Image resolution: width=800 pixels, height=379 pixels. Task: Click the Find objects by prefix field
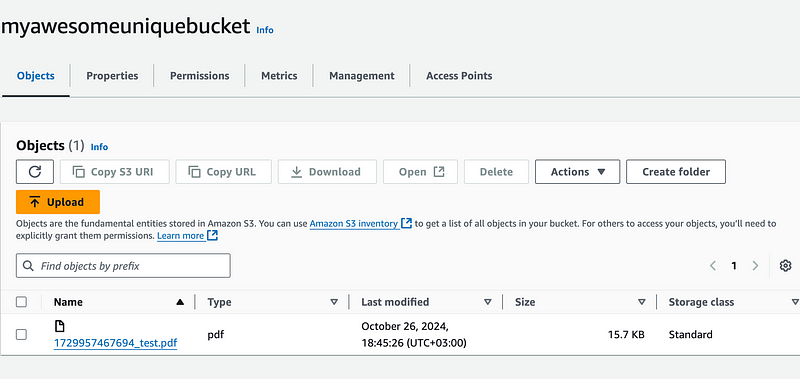(x=123, y=266)
